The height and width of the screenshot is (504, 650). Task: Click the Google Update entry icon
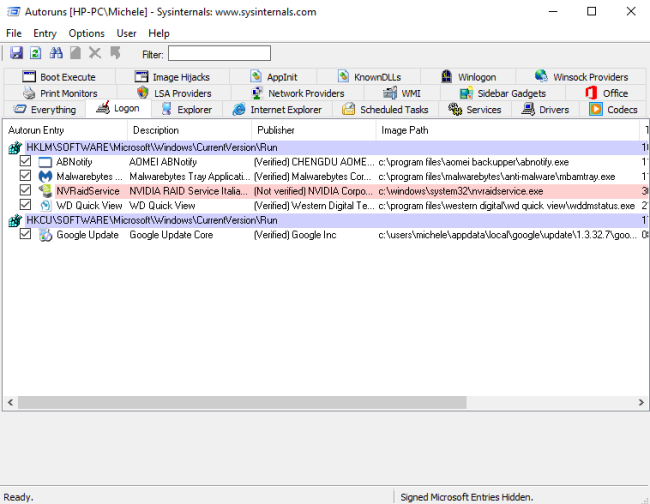point(45,235)
